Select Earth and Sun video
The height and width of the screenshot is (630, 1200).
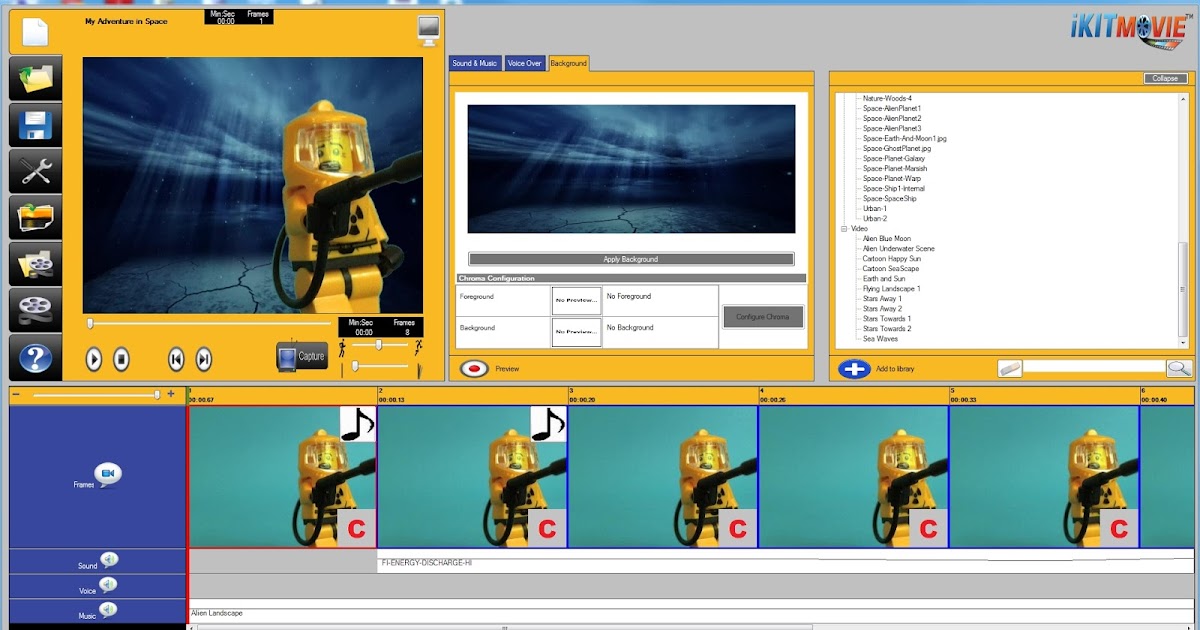point(884,279)
